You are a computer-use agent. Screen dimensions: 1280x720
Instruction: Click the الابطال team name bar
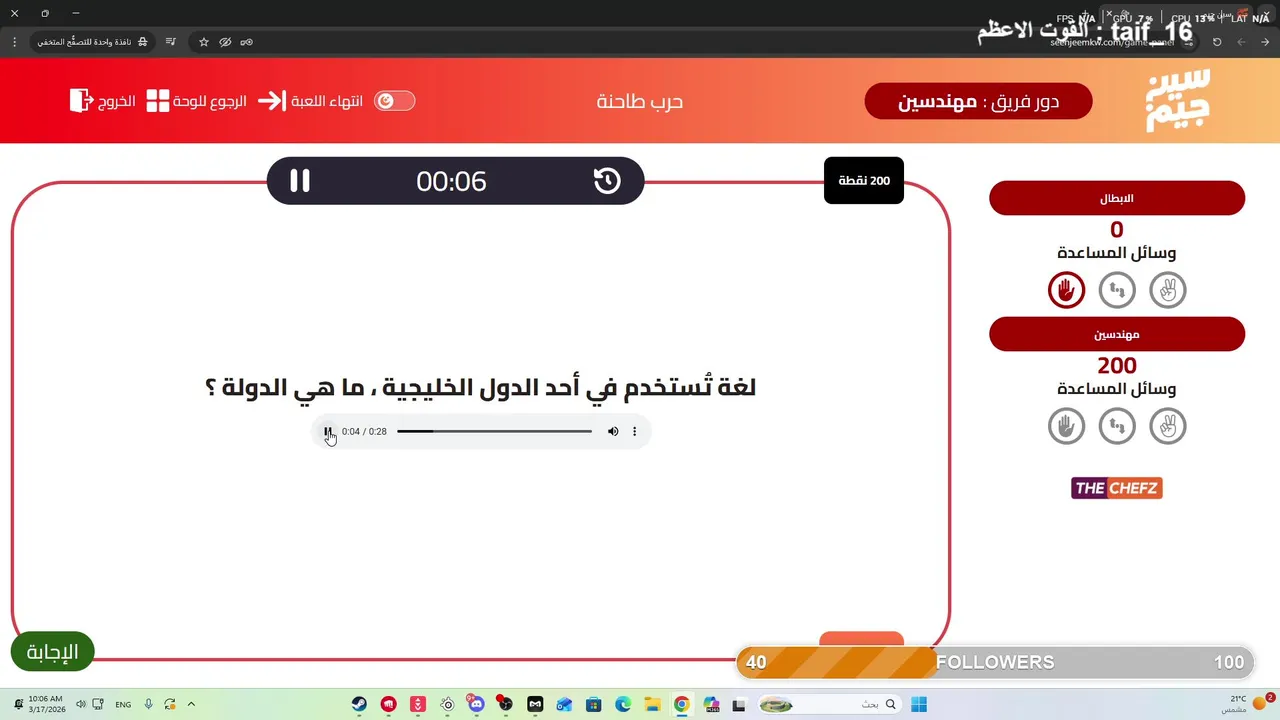click(x=1117, y=198)
